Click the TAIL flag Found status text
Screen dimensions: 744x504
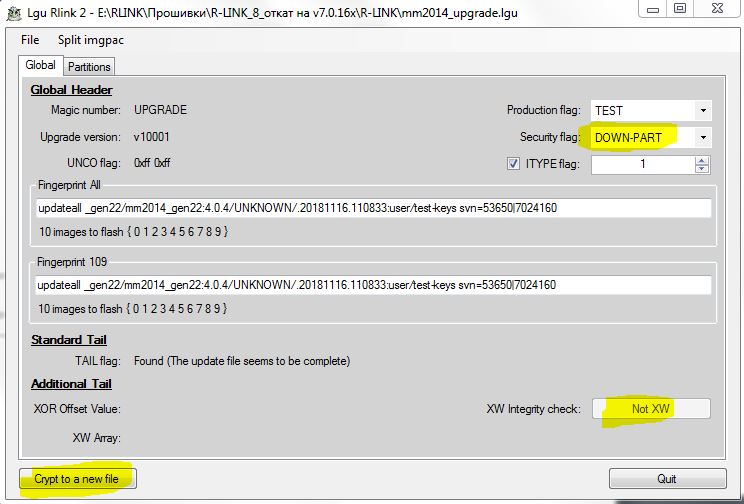(x=242, y=361)
